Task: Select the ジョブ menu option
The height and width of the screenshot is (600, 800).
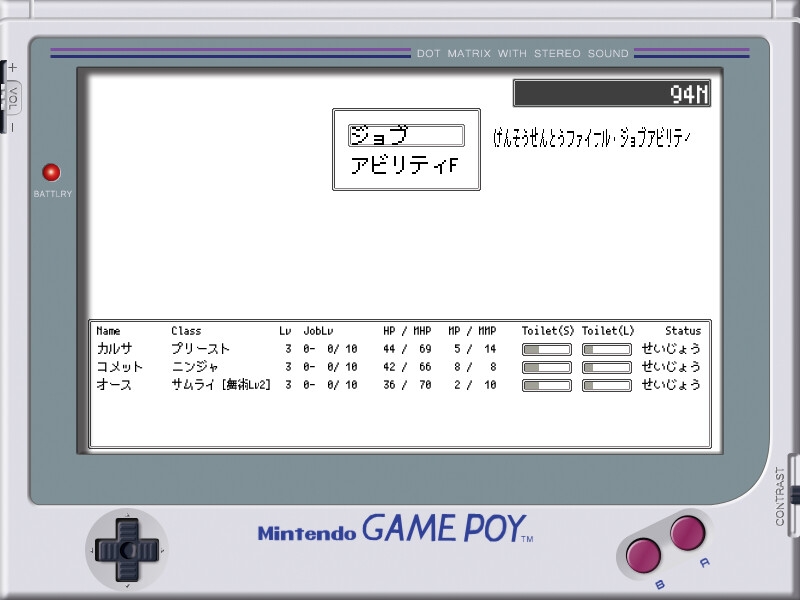Action: (406, 135)
